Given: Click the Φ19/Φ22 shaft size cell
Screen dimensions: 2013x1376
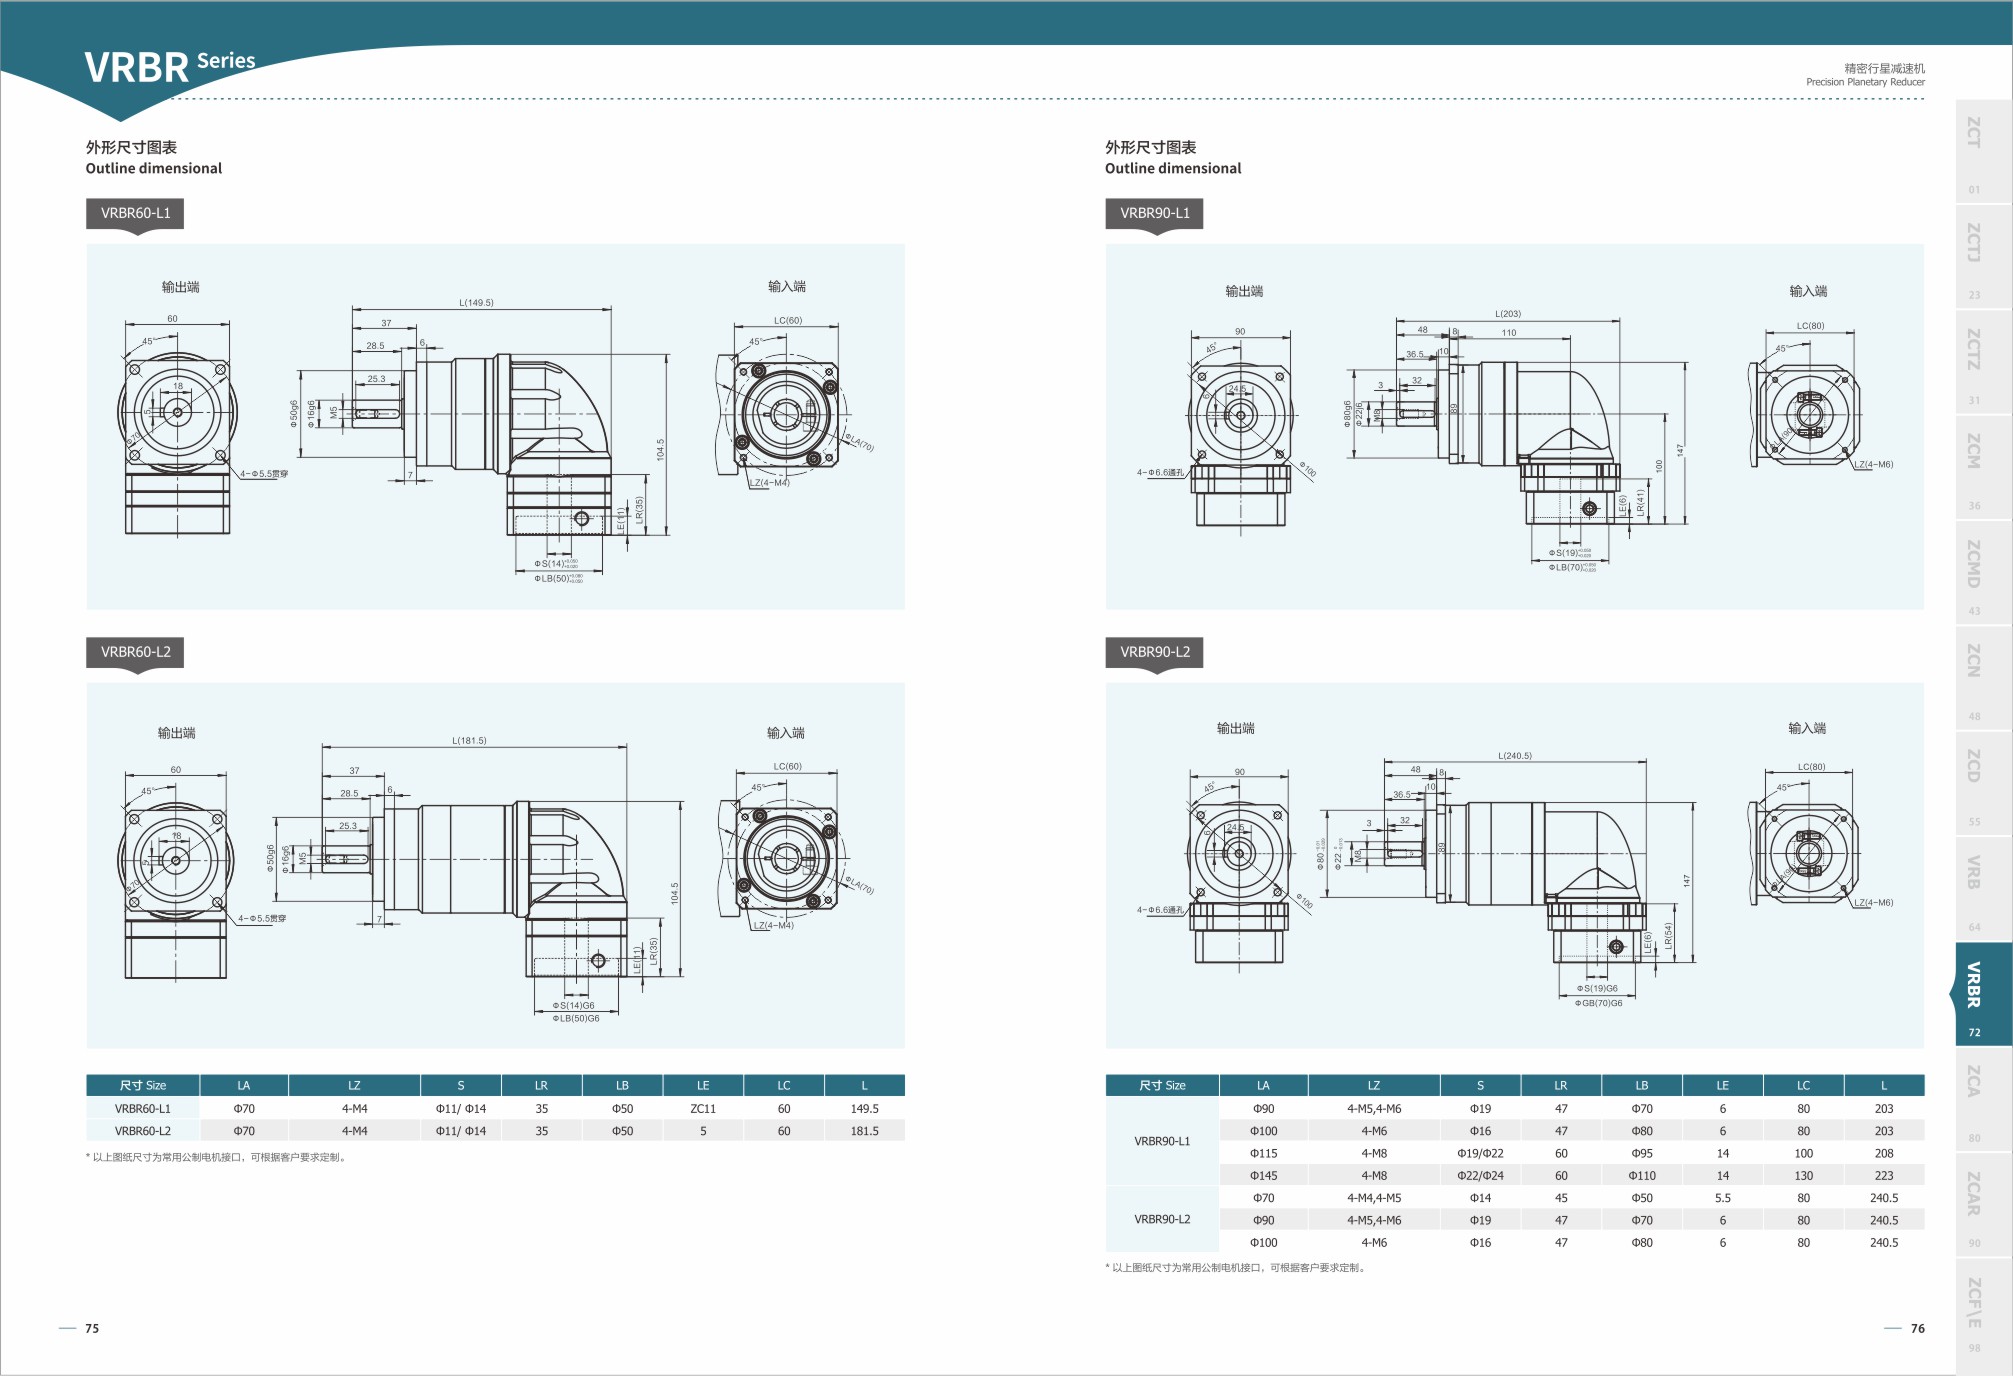Looking at the screenshot, I should 1480,1154.
